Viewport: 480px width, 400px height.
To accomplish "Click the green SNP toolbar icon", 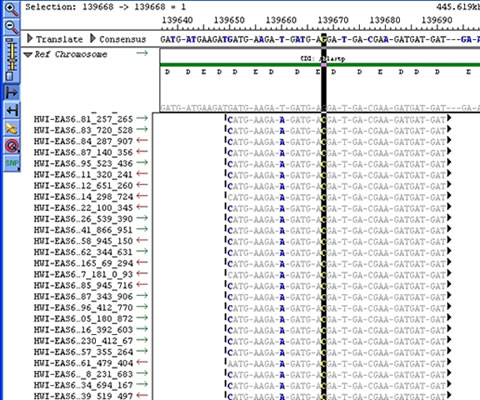I will [11, 163].
